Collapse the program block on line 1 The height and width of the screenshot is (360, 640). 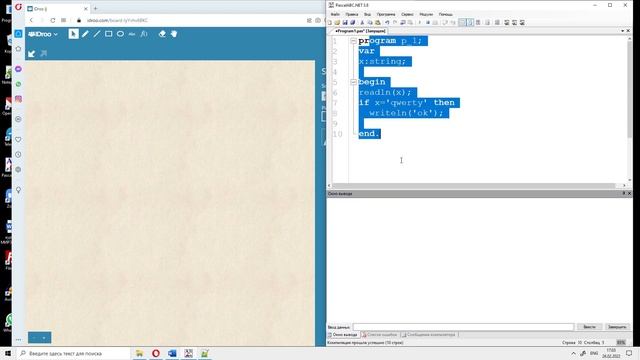[353, 41]
